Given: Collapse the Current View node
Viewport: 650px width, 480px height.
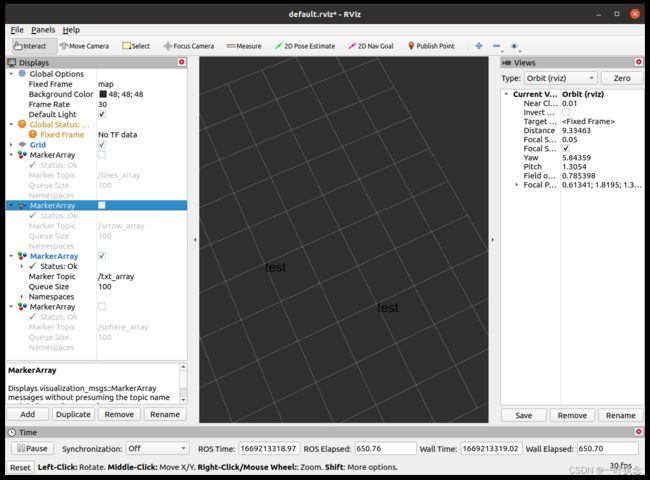Looking at the screenshot, I should [x=506, y=94].
